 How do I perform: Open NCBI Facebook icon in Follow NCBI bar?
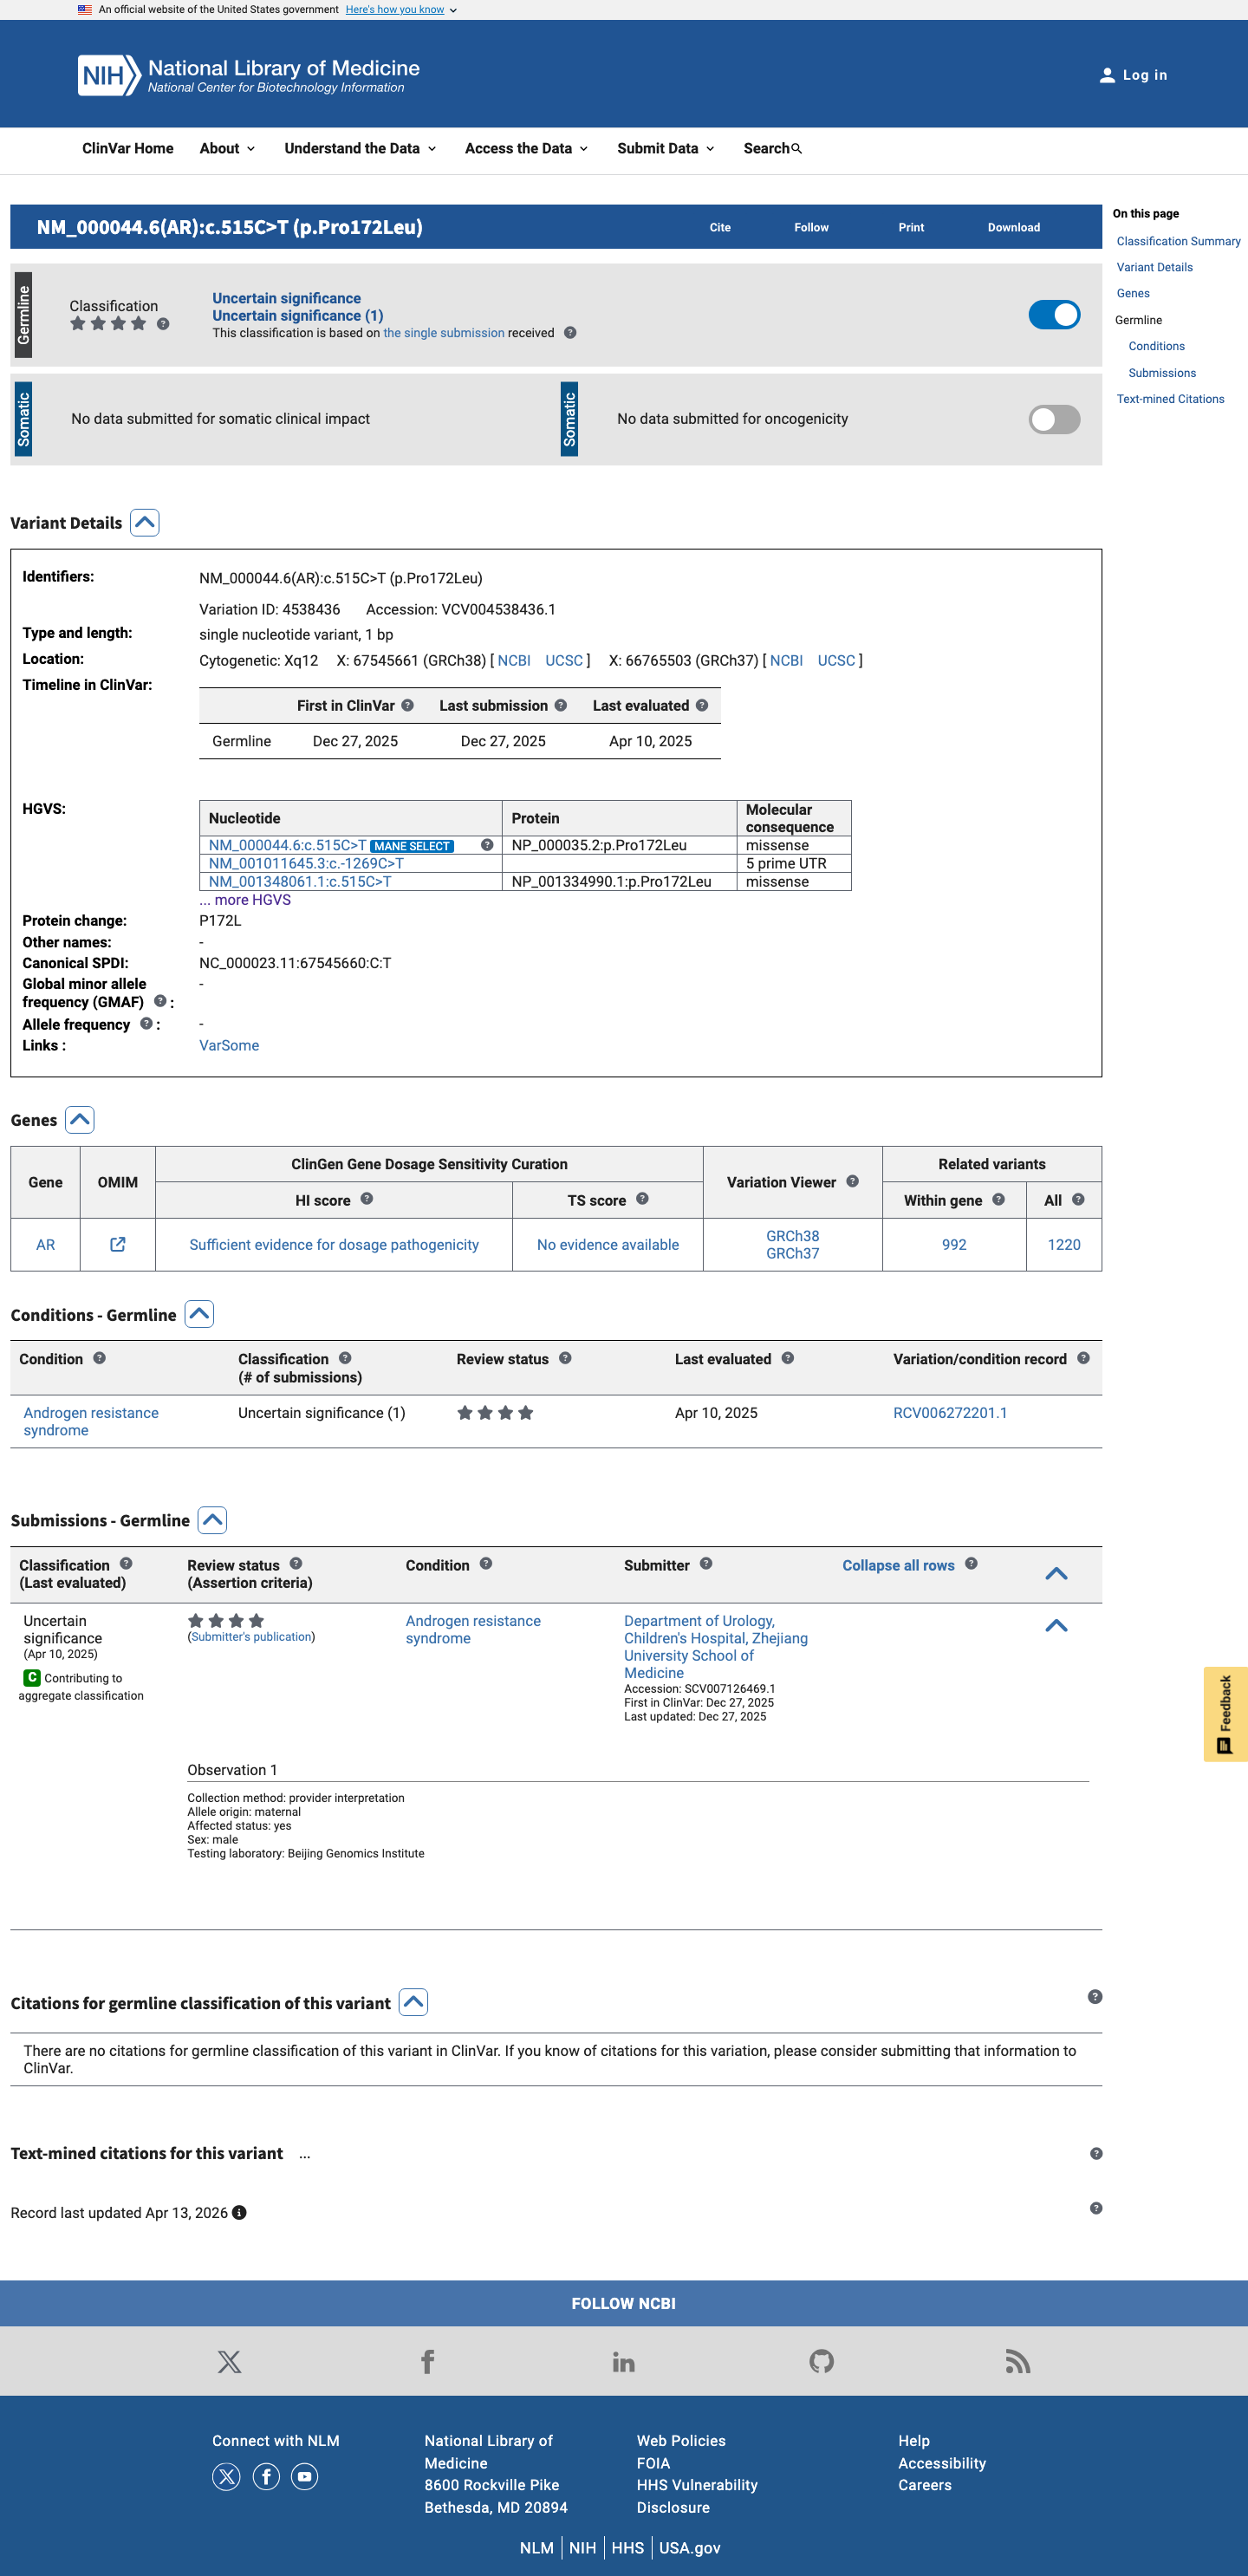point(427,2361)
